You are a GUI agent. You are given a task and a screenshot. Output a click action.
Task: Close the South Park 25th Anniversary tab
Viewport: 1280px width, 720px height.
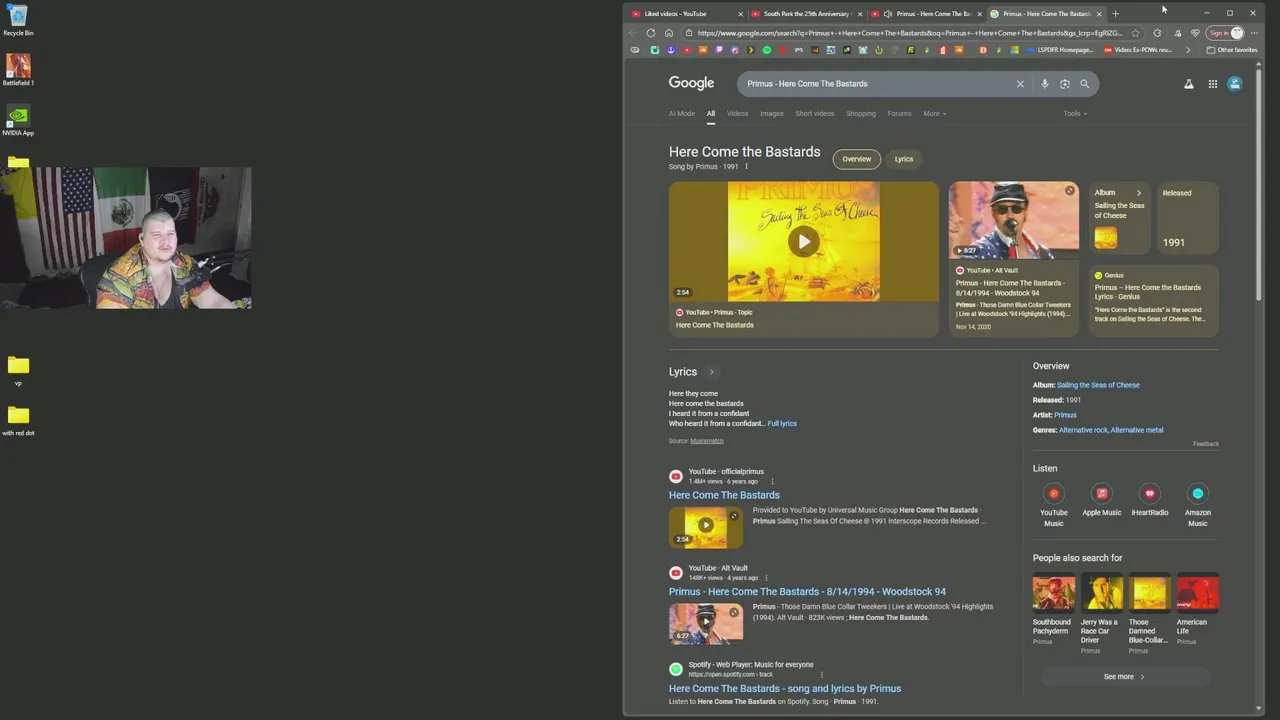click(x=860, y=14)
